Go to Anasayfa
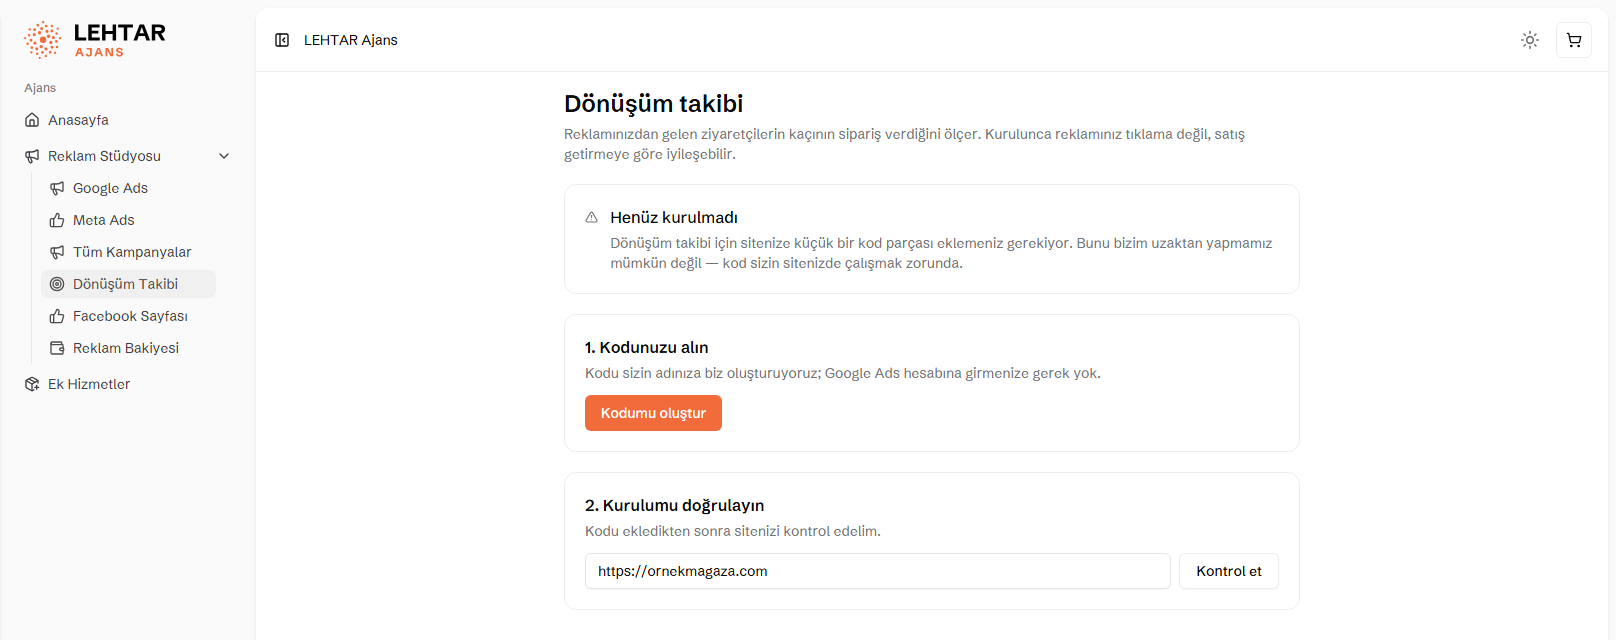1616x640 pixels. pyautogui.click(x=128, y=120)
